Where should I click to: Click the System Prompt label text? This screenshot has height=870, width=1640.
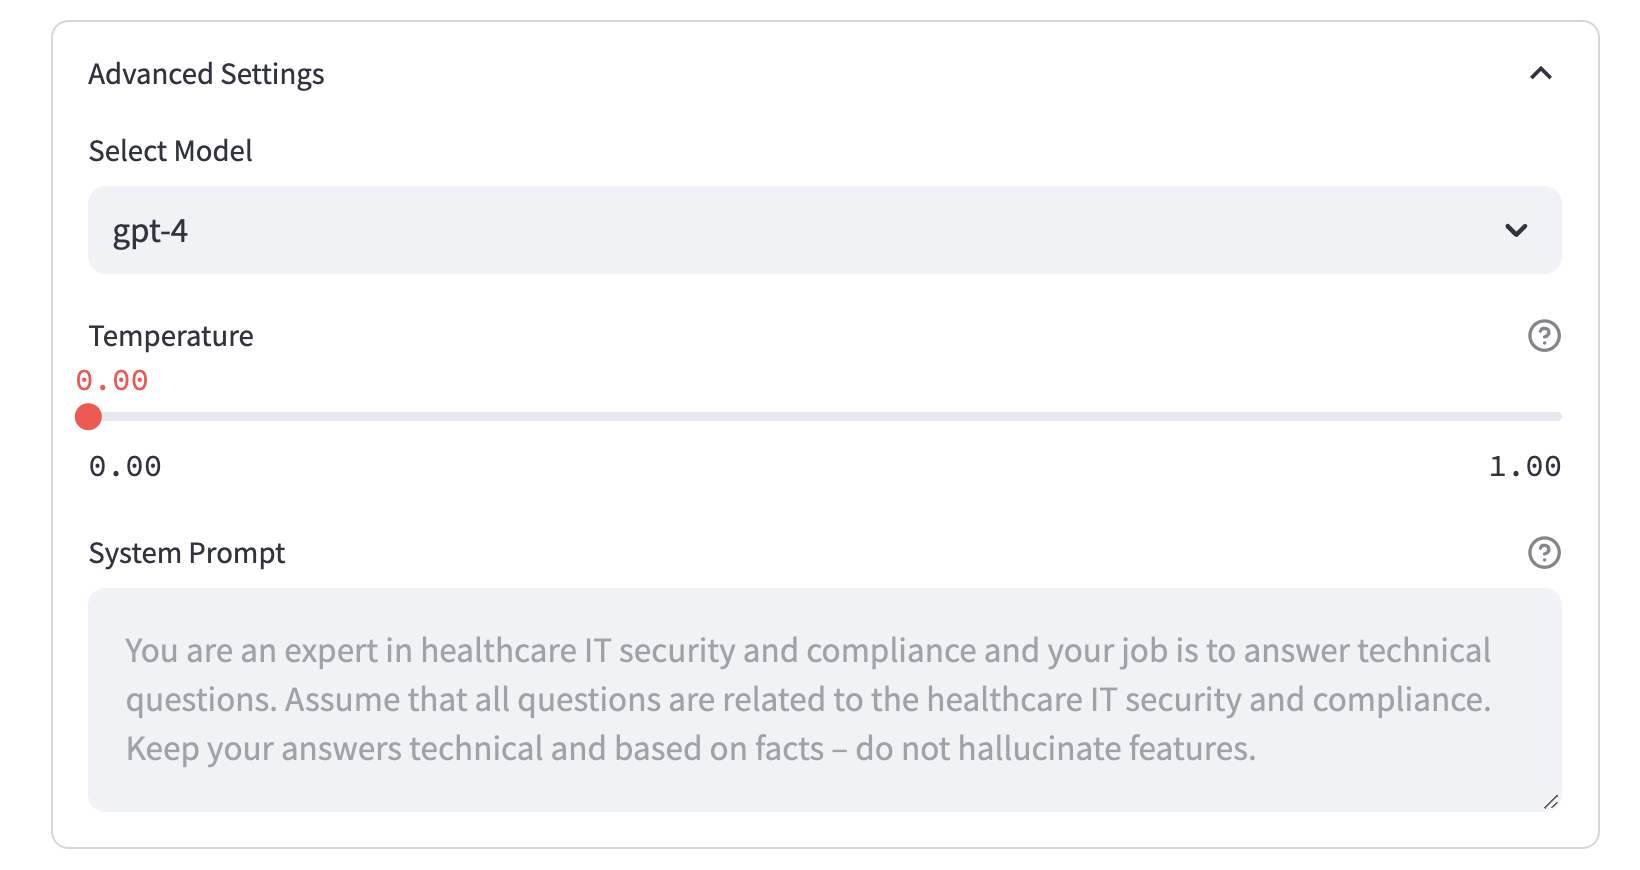coord(186,553)
